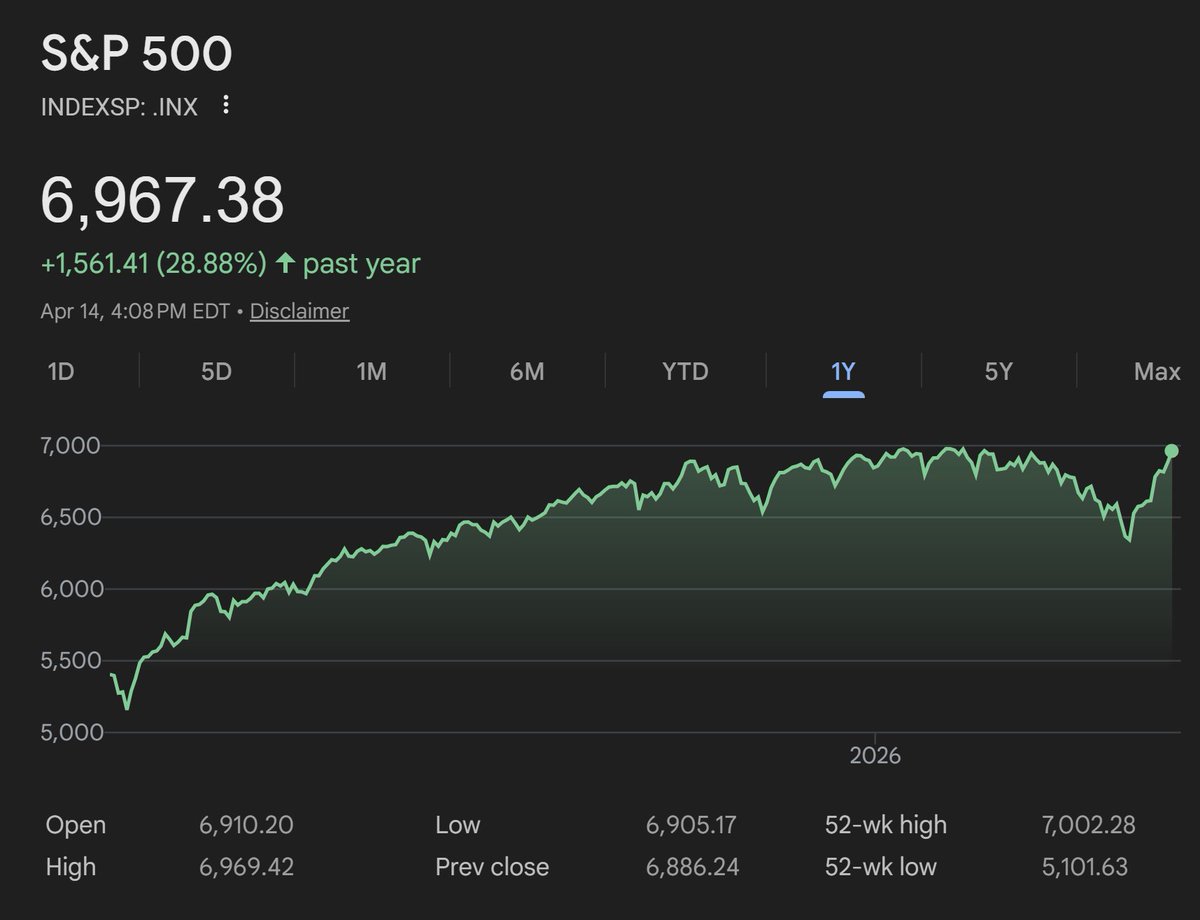Open the three-dot more options menu
The height and width of the screenshot is (920, 1200).
click(x=226, y=105)
